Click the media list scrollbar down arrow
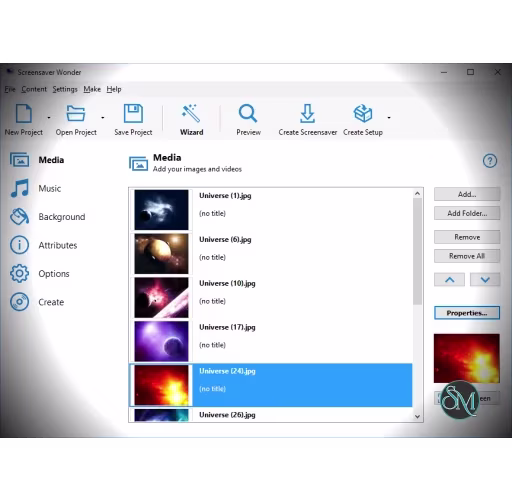Screen dimensions: 512x500 (417, 416)
